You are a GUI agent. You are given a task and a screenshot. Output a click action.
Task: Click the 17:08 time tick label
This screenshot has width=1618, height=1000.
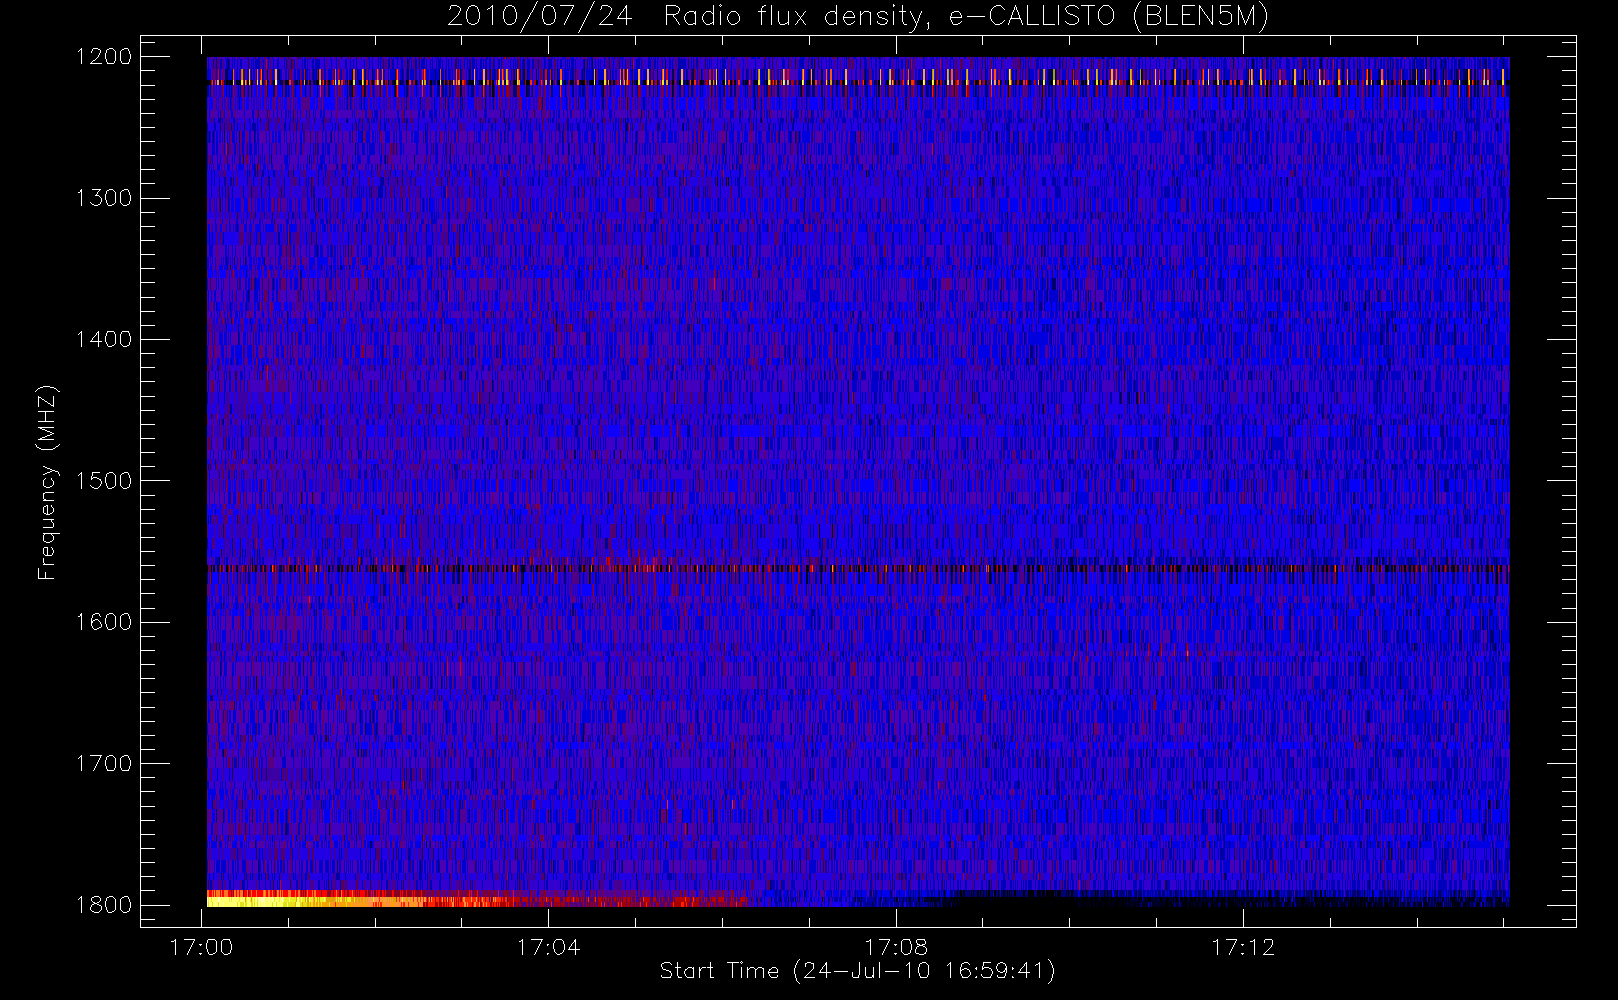896,947
